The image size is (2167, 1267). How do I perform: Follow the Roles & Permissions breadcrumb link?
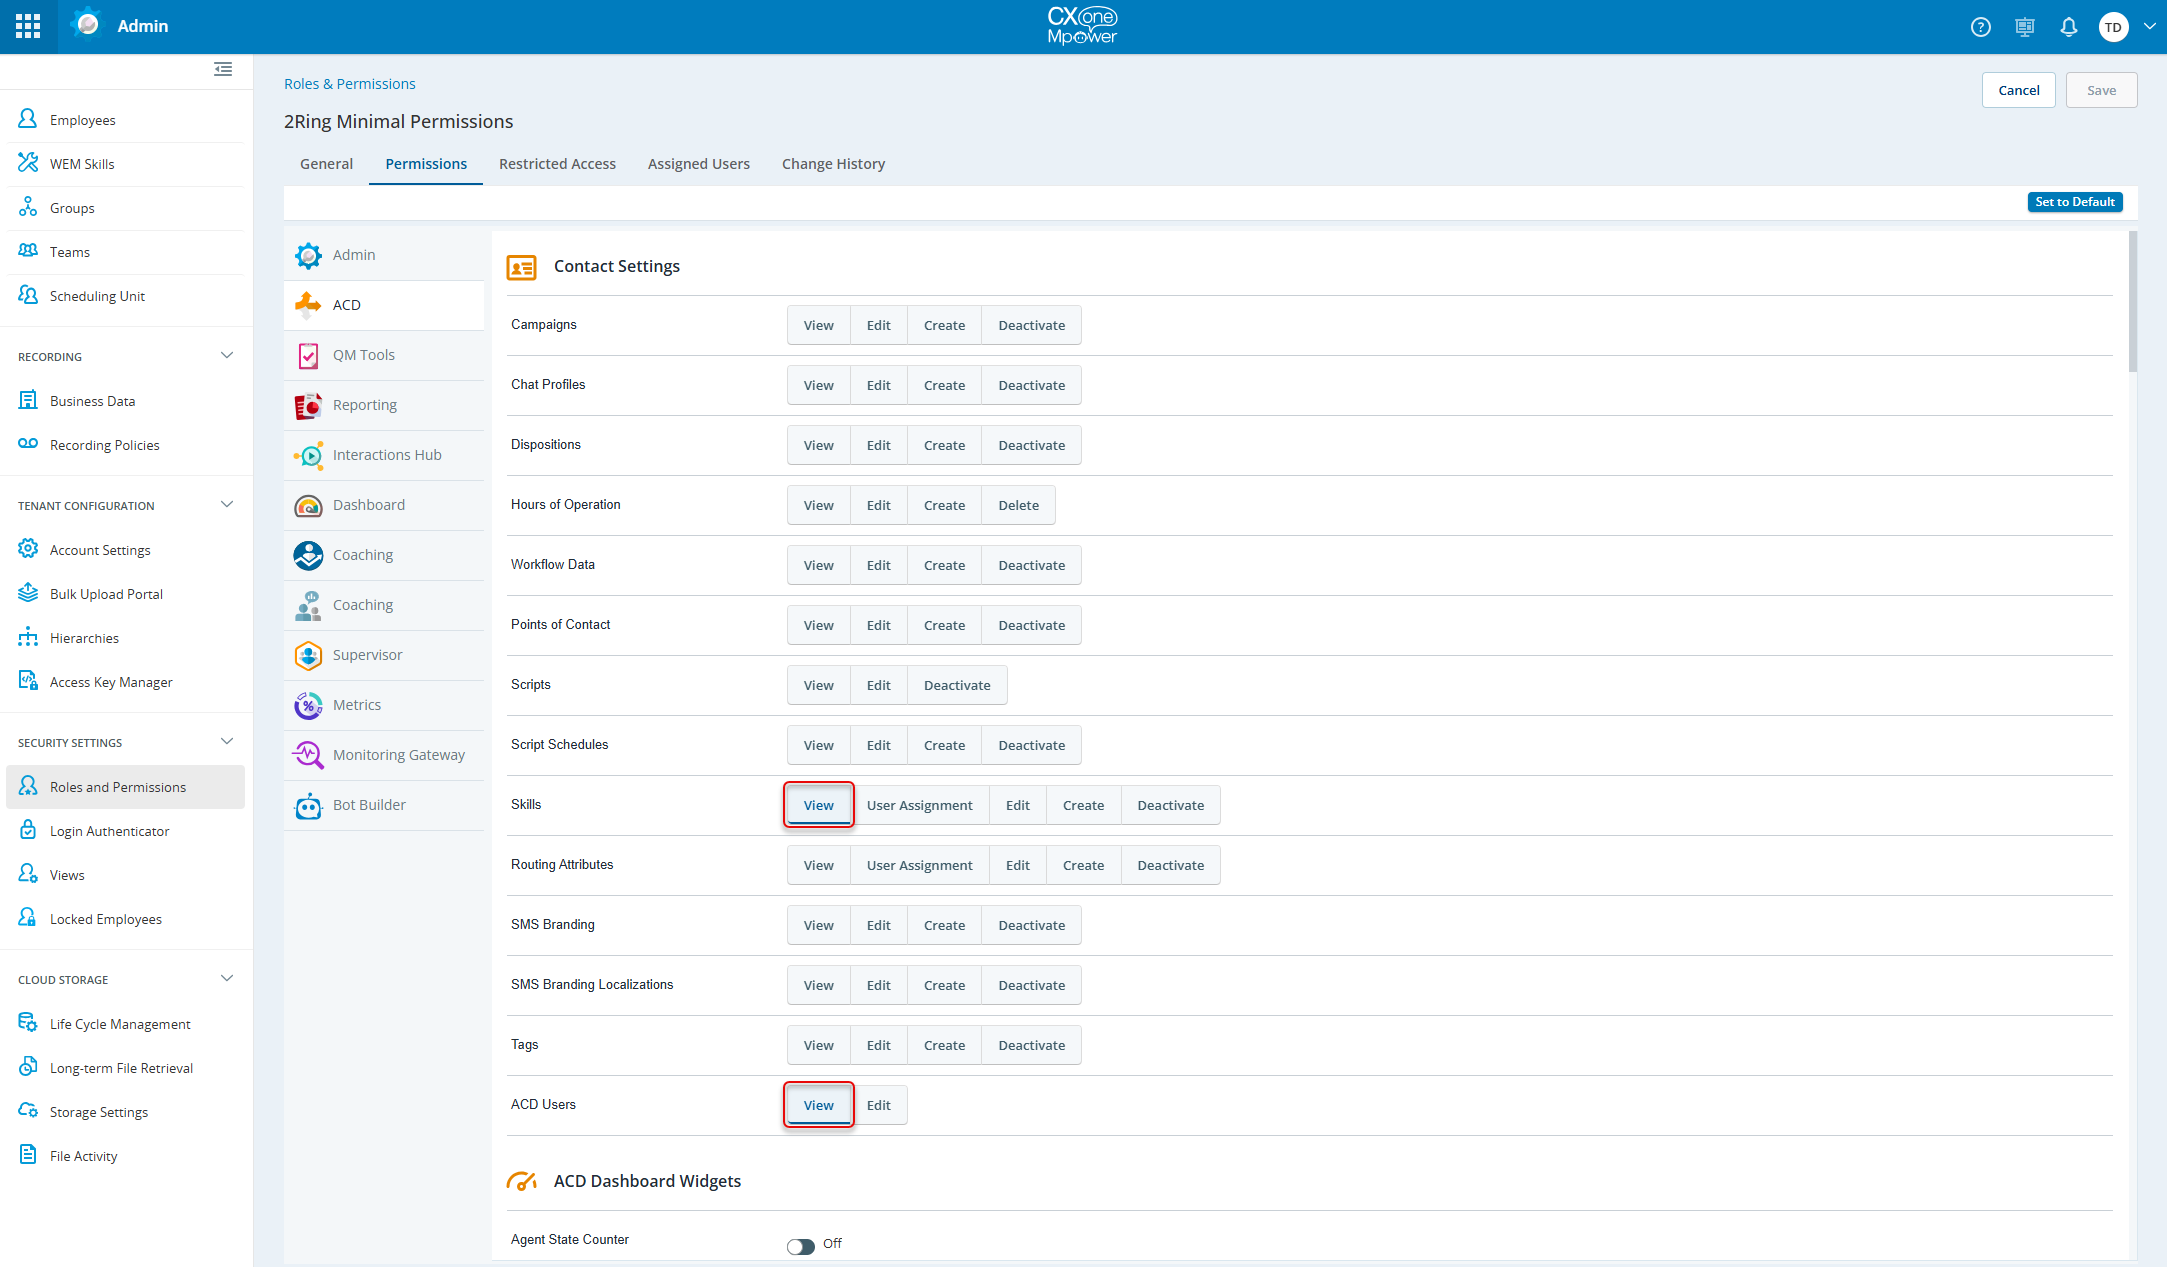[x=349, y=84]
